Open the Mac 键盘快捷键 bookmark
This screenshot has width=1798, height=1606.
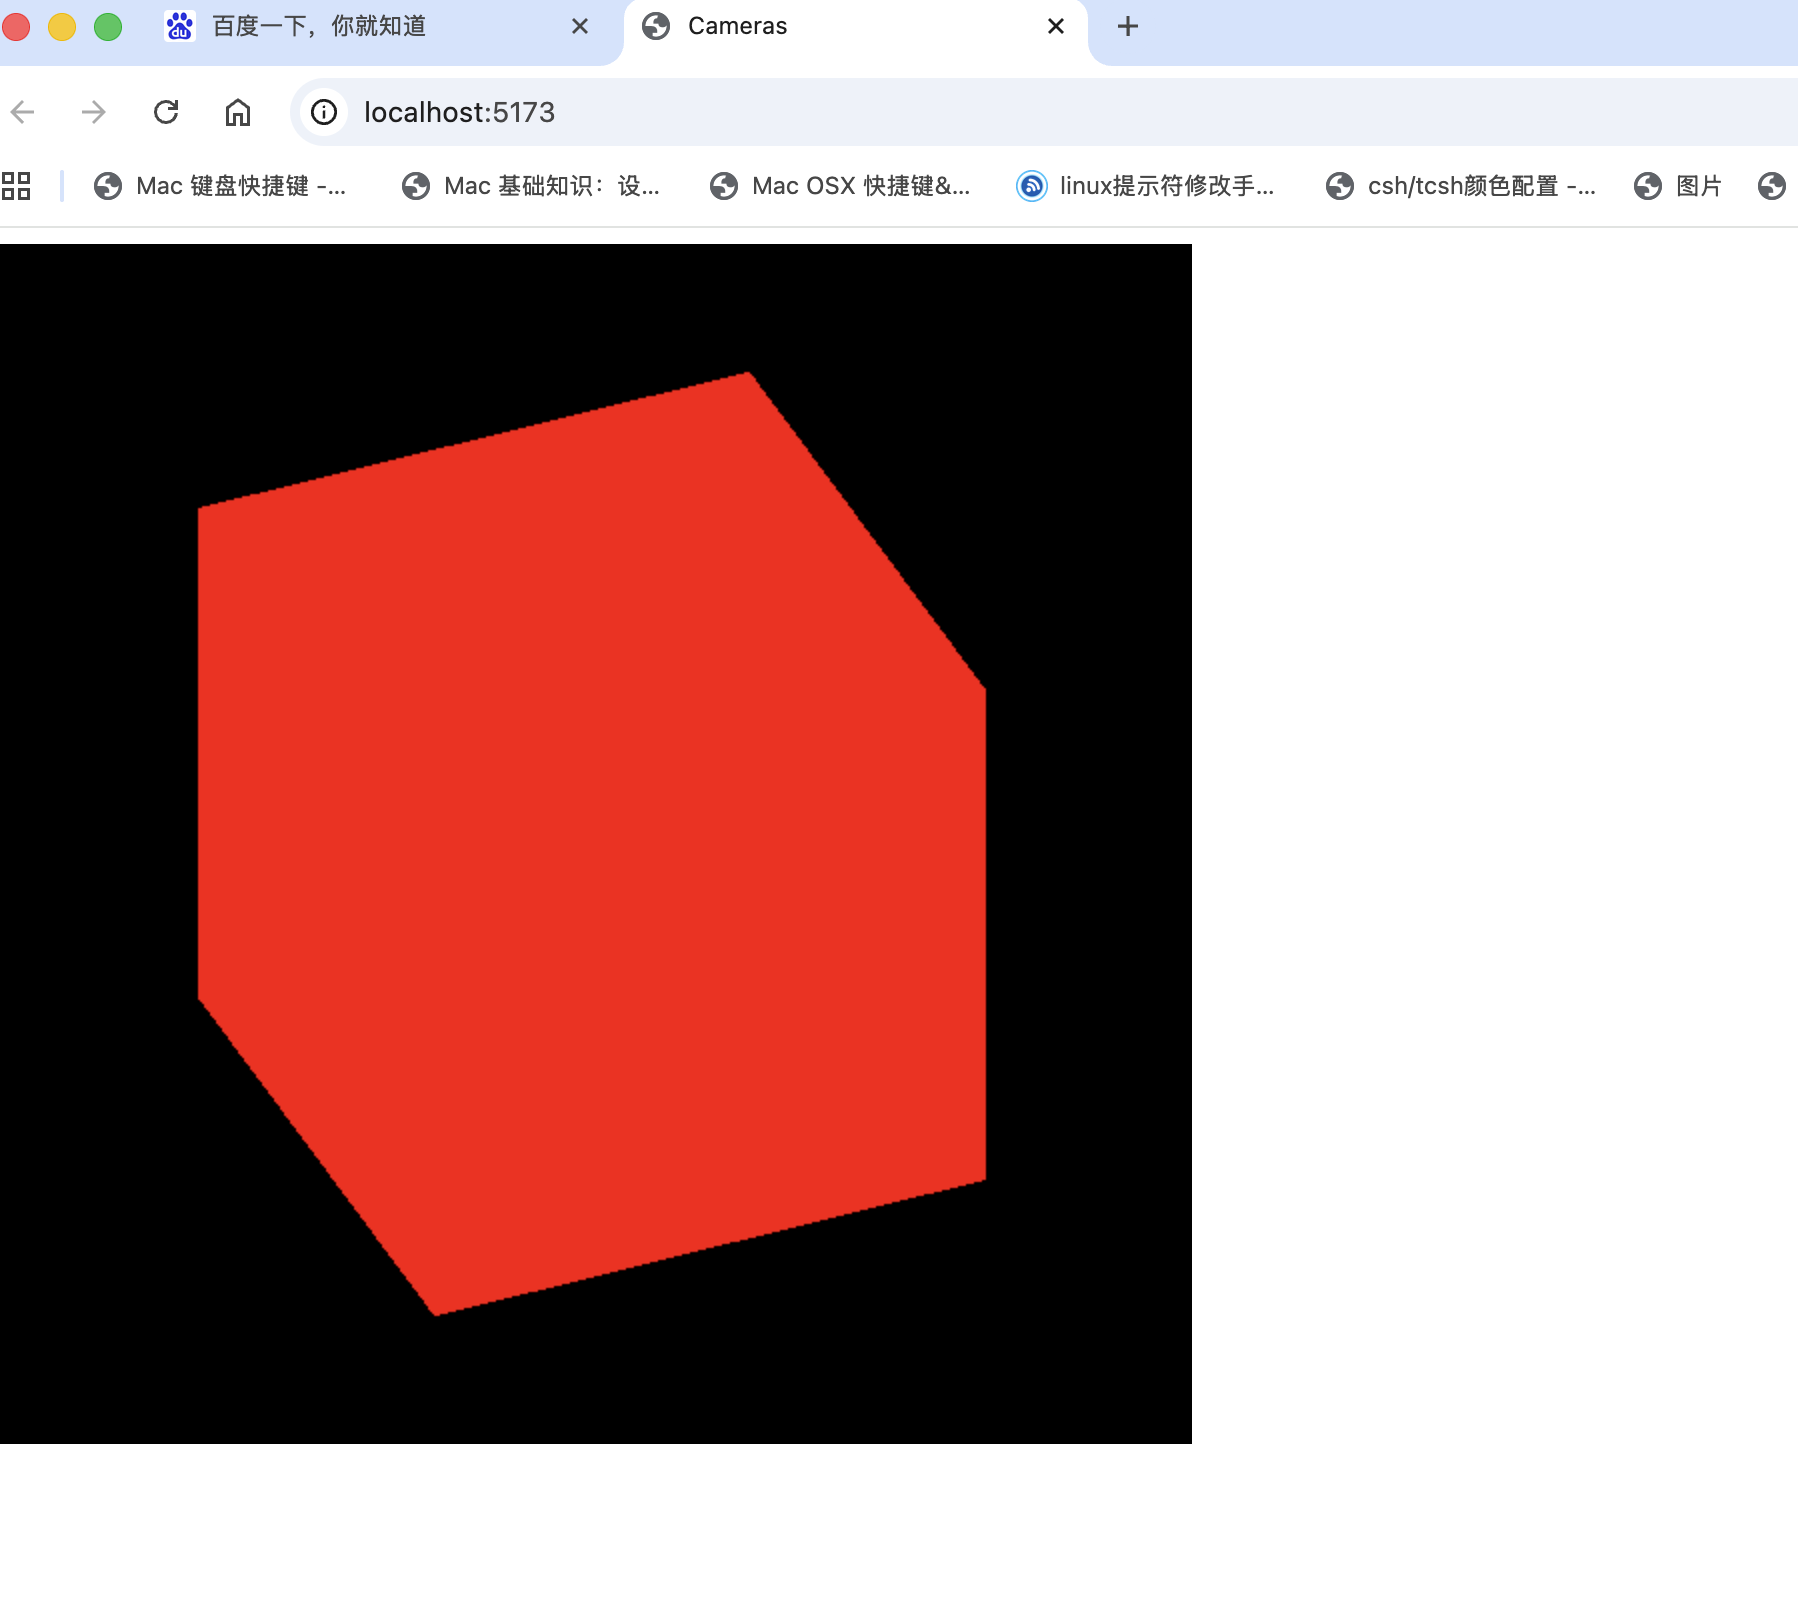pos(220,186)
